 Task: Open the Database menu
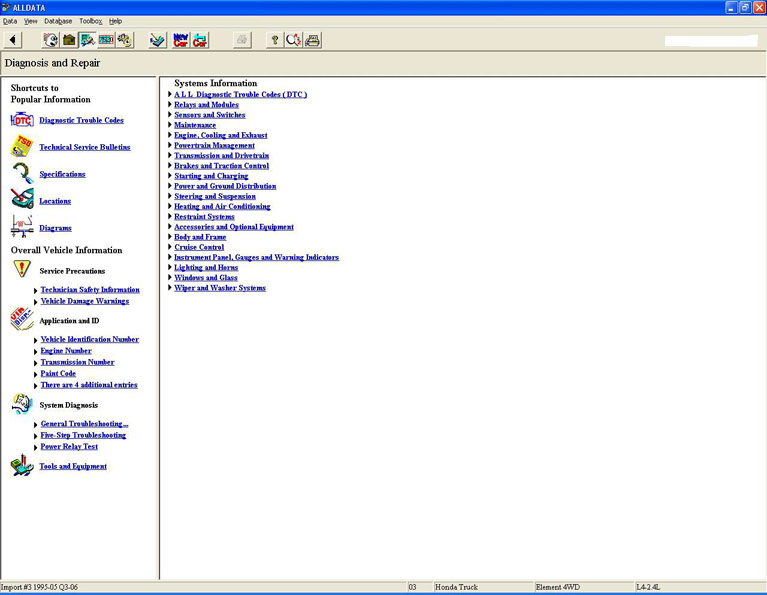coord(58,20)
